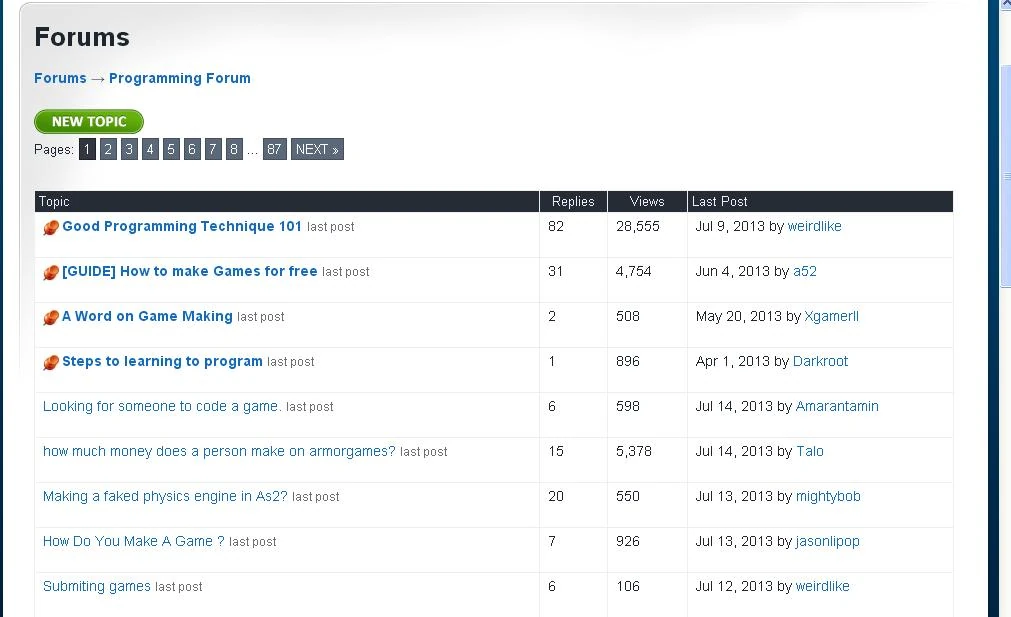Click the pushpin icon beside Steps to learning to program

[50, 361]
